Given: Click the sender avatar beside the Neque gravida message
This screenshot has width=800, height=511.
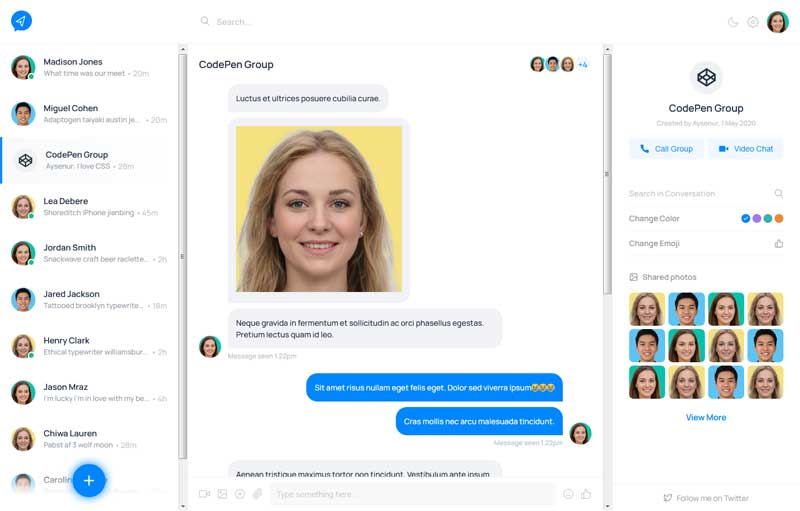Looking at the screenshot, I should [x=210, y=347].
